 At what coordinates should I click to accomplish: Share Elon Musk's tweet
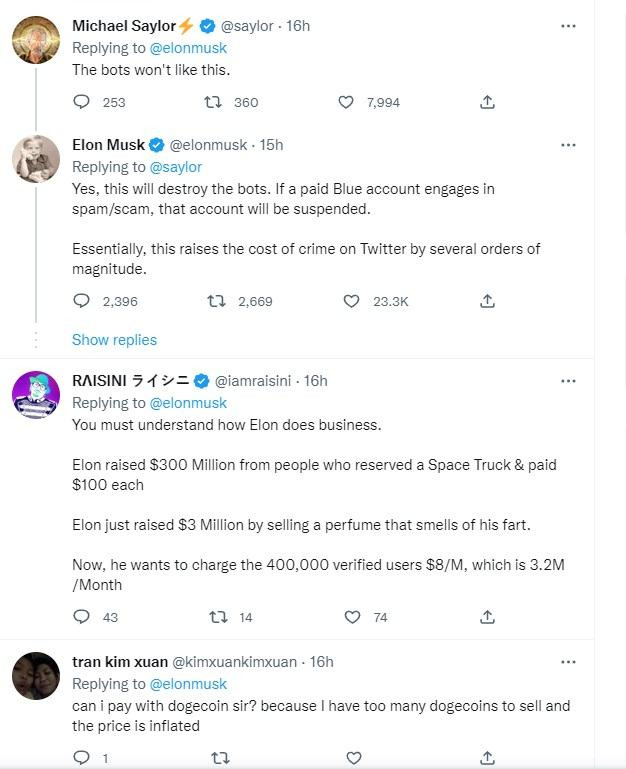click(487, 301)
